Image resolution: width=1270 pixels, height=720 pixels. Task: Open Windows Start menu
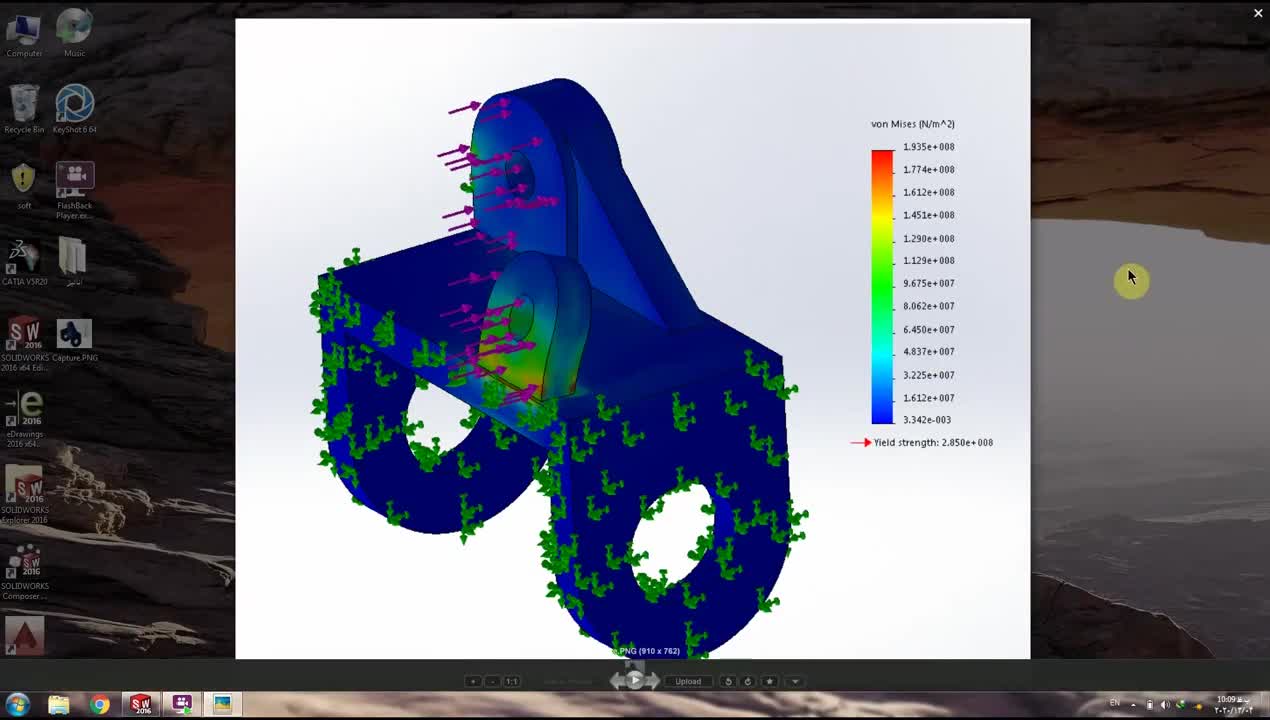click(18, 705)
